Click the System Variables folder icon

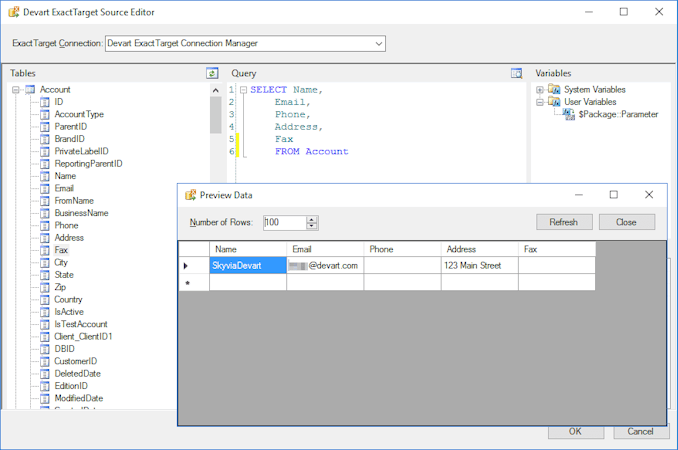[554, 89]
